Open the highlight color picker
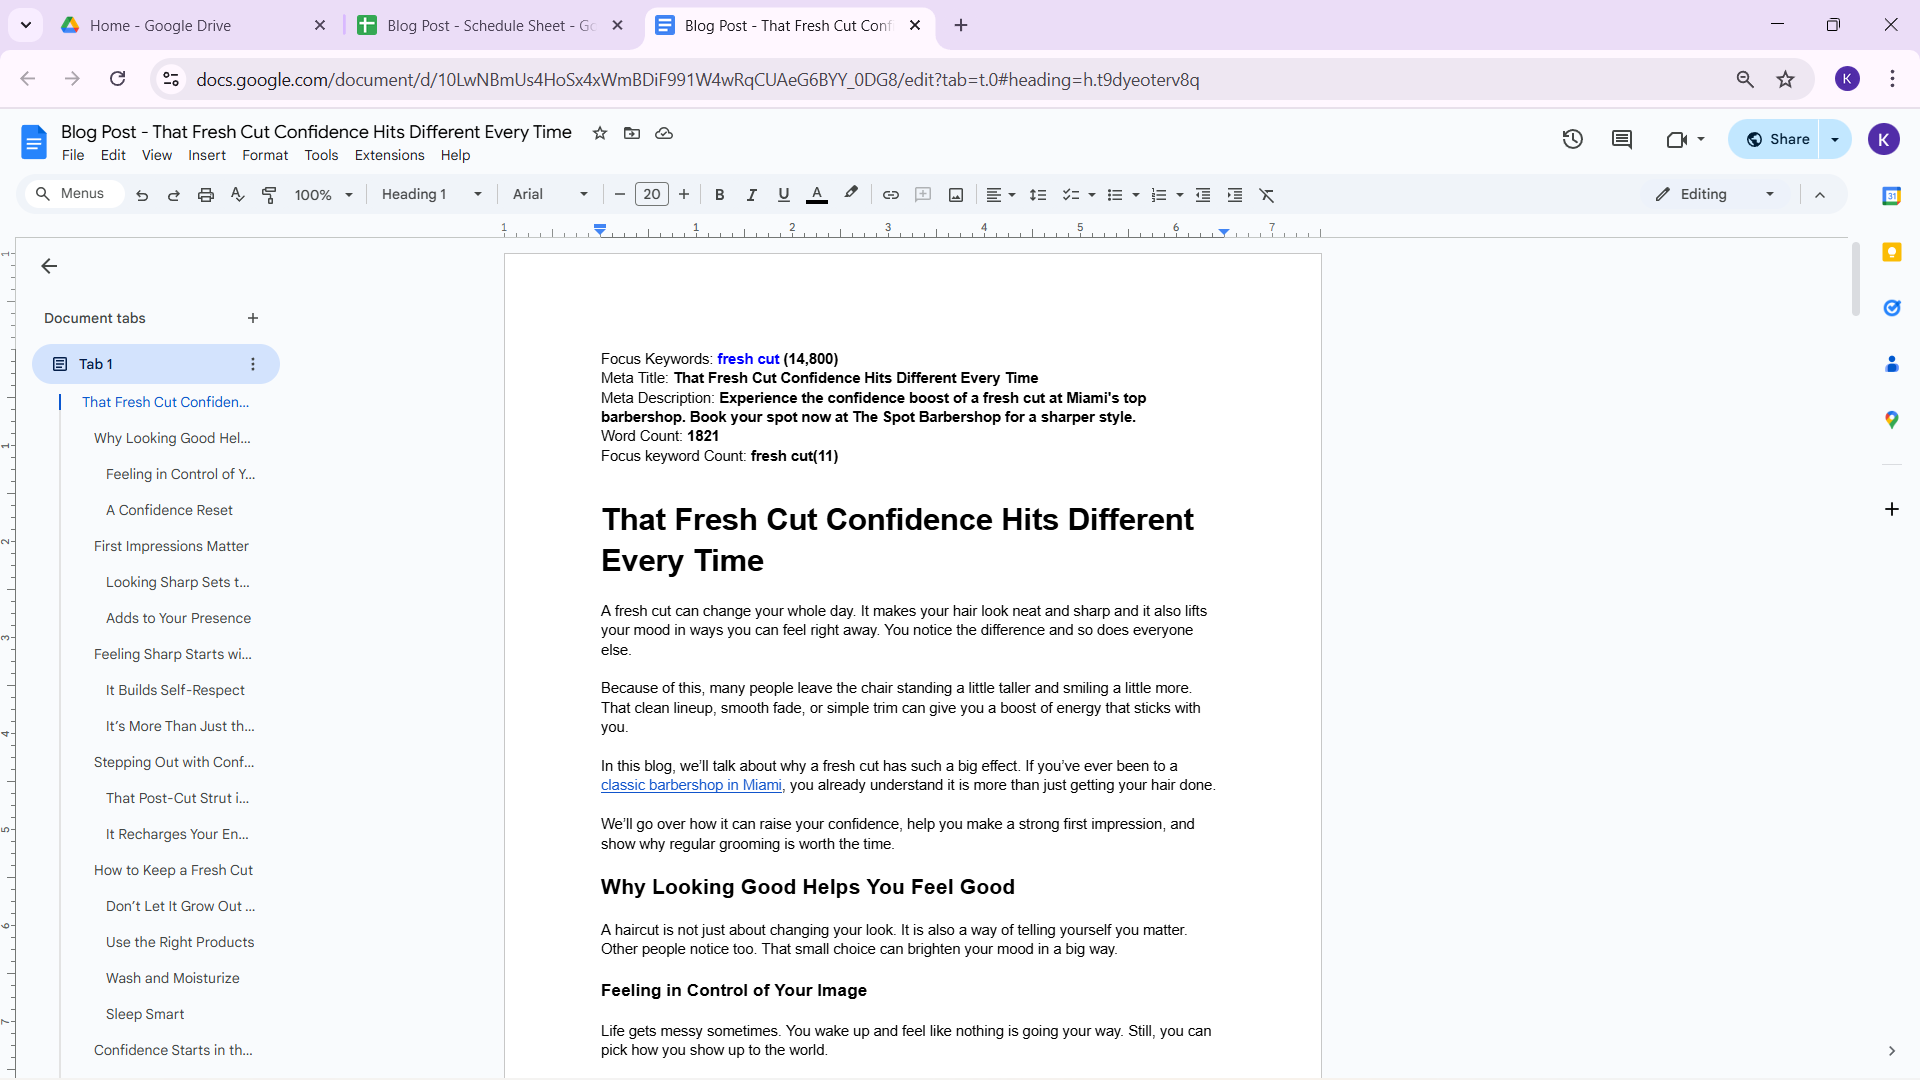The width and height of the screenshot is (1920, 1080). (x=851, y=194)
